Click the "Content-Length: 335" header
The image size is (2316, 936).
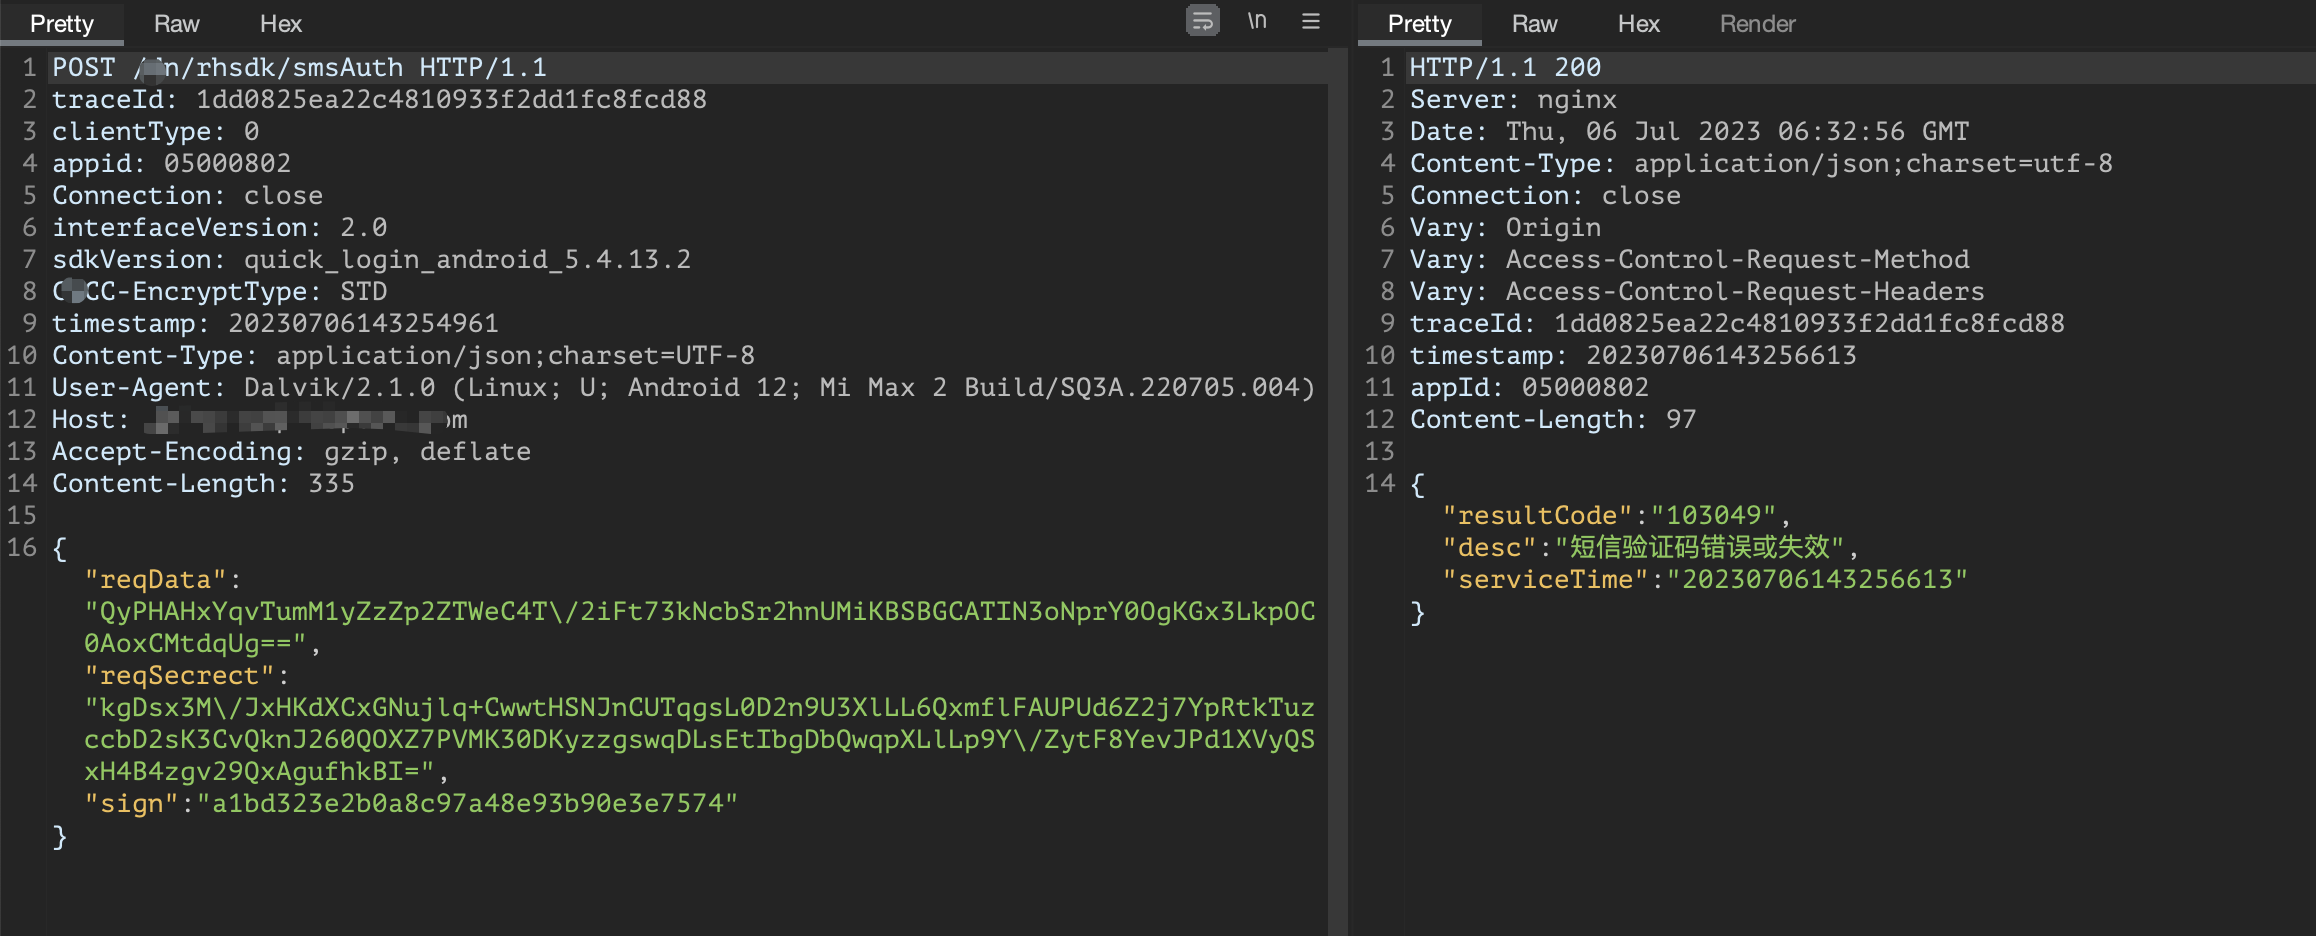[x=203, y=484]
